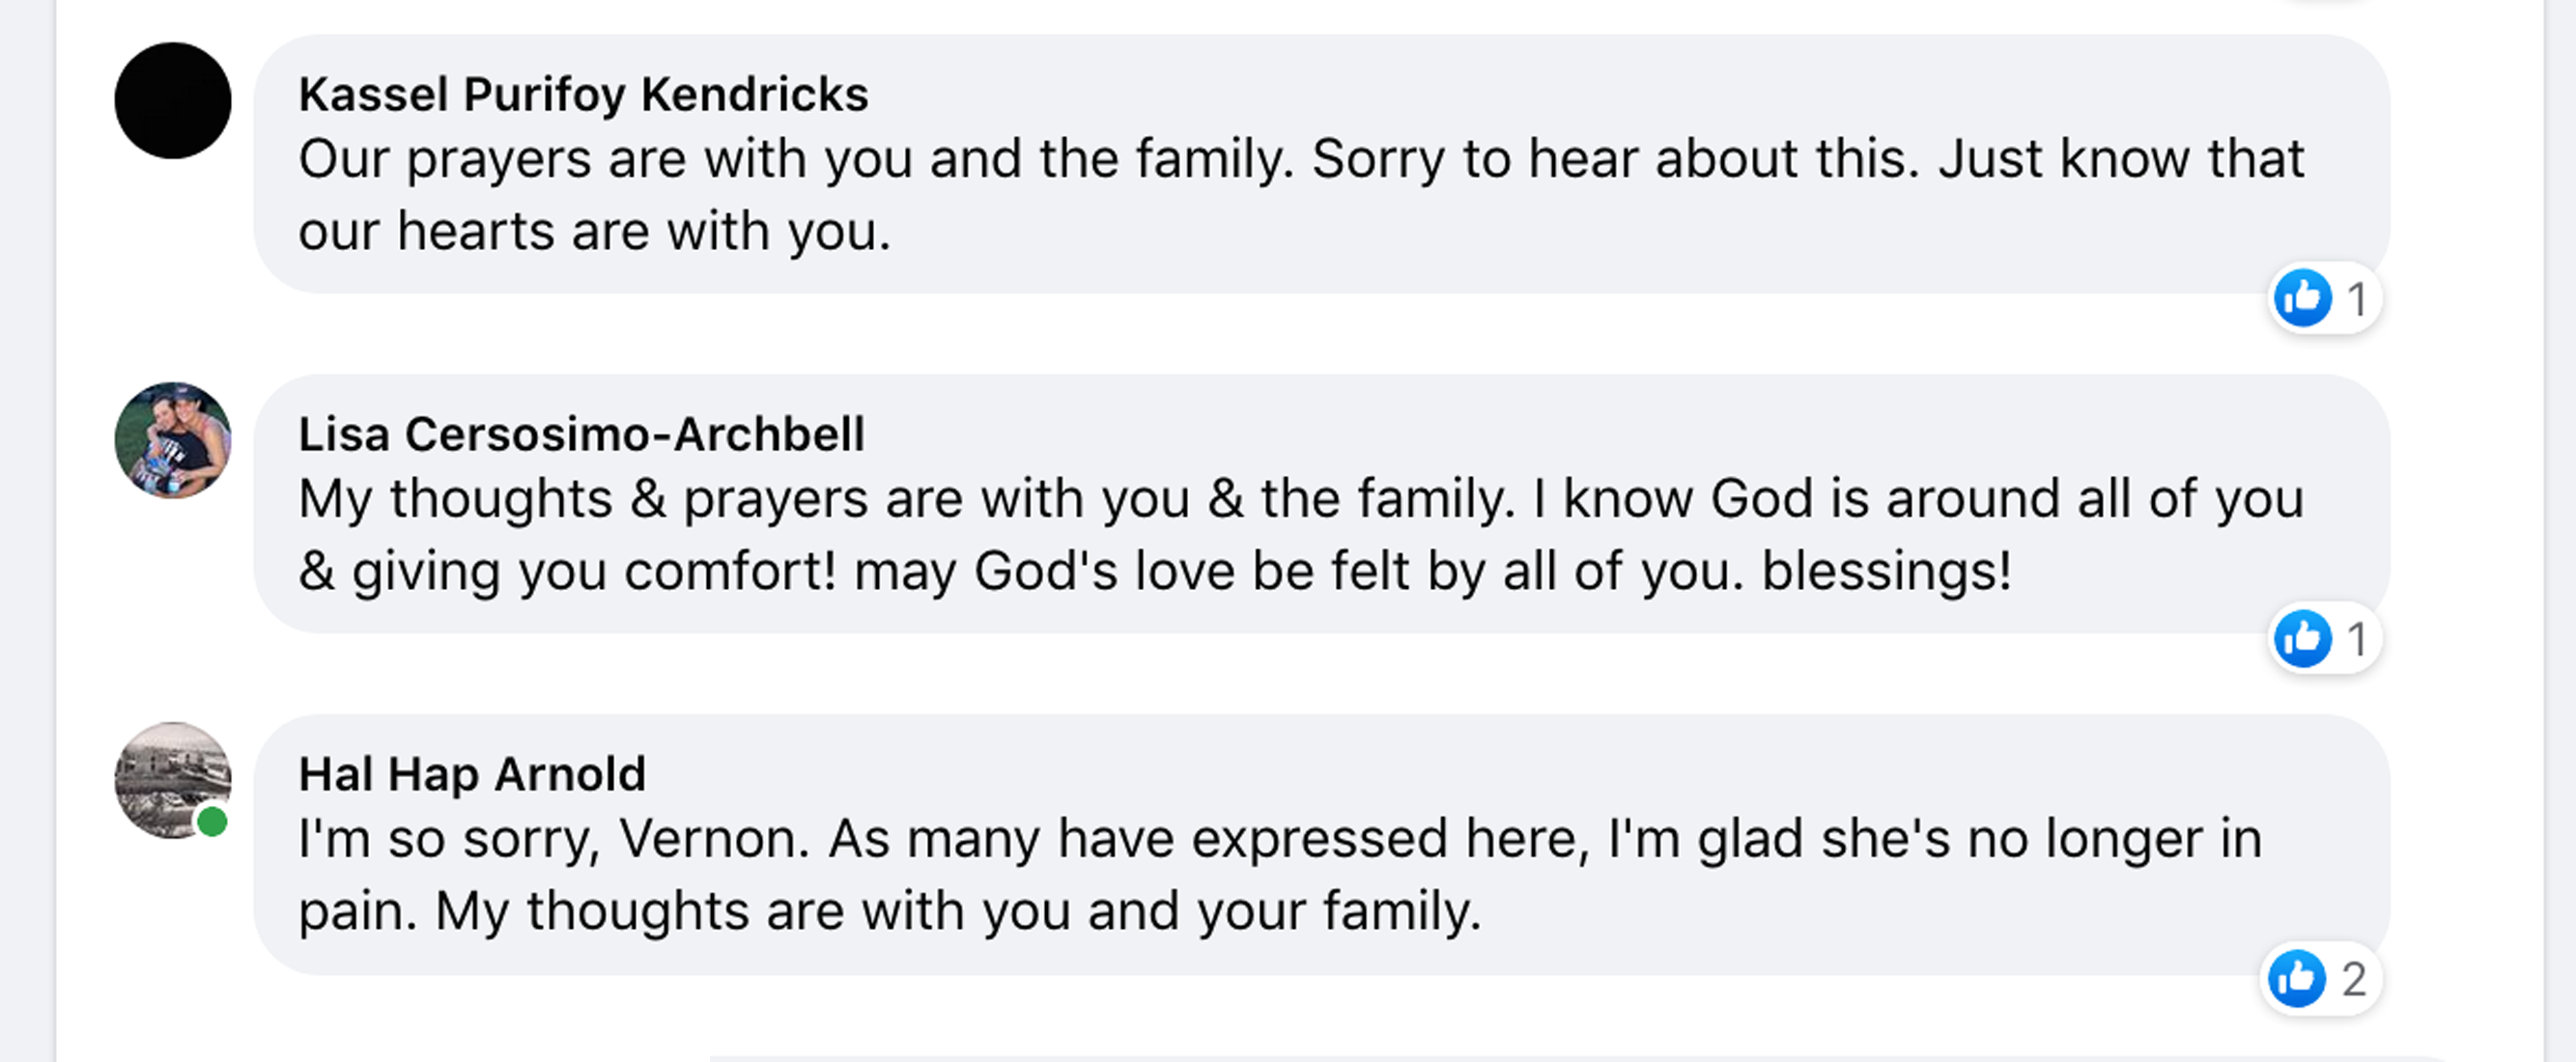Open the Lisa Cersosimo-Archbell name link

tap(581, 434)
